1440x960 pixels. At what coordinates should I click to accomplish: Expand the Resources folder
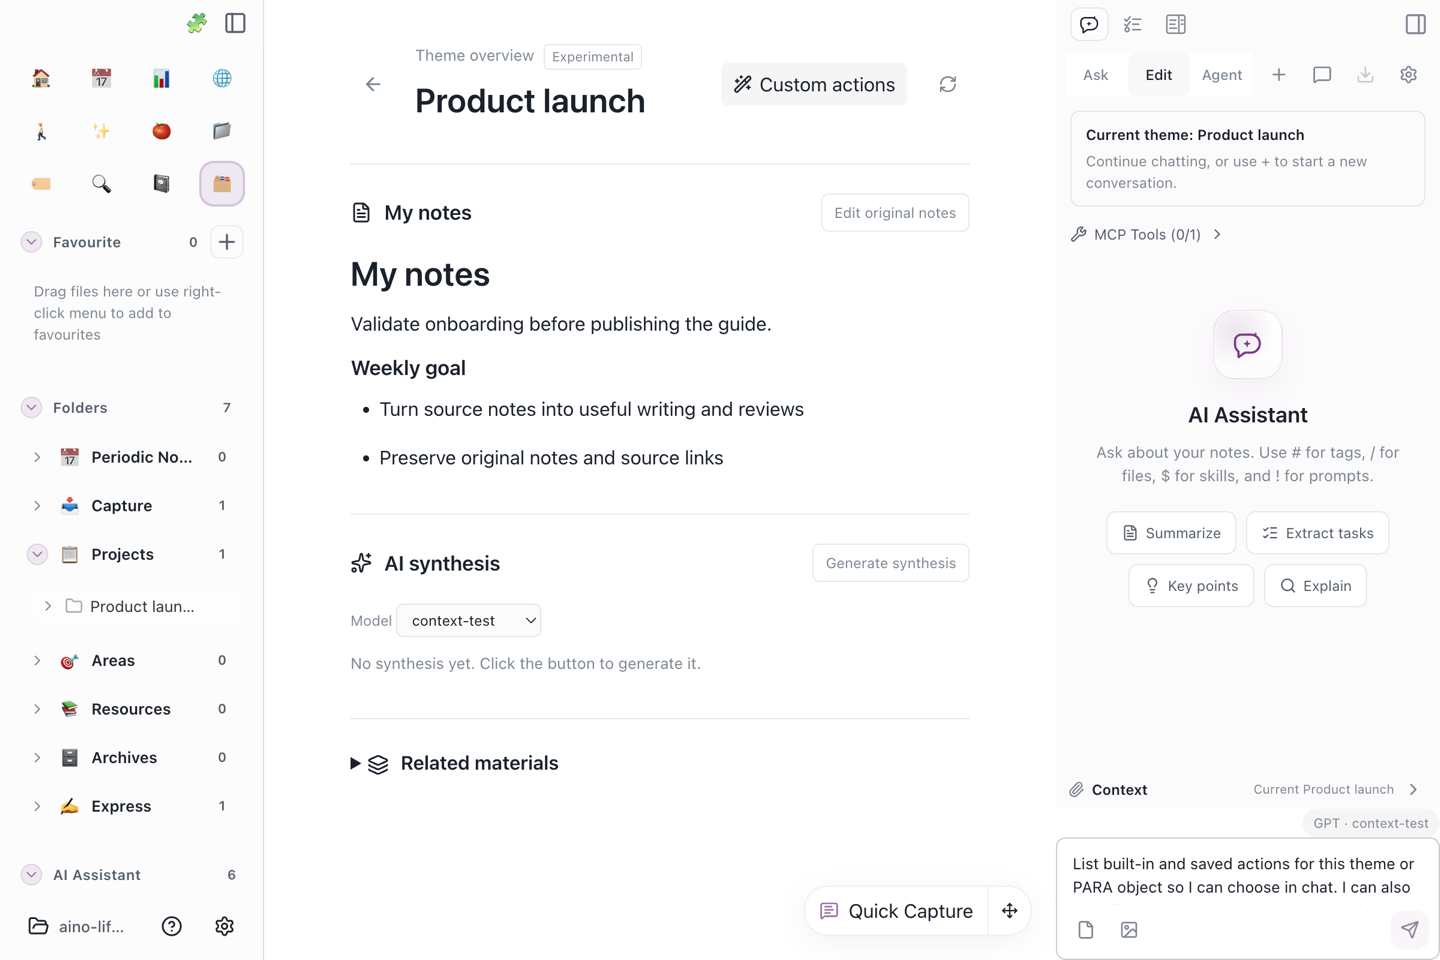[x=37, y=709]
